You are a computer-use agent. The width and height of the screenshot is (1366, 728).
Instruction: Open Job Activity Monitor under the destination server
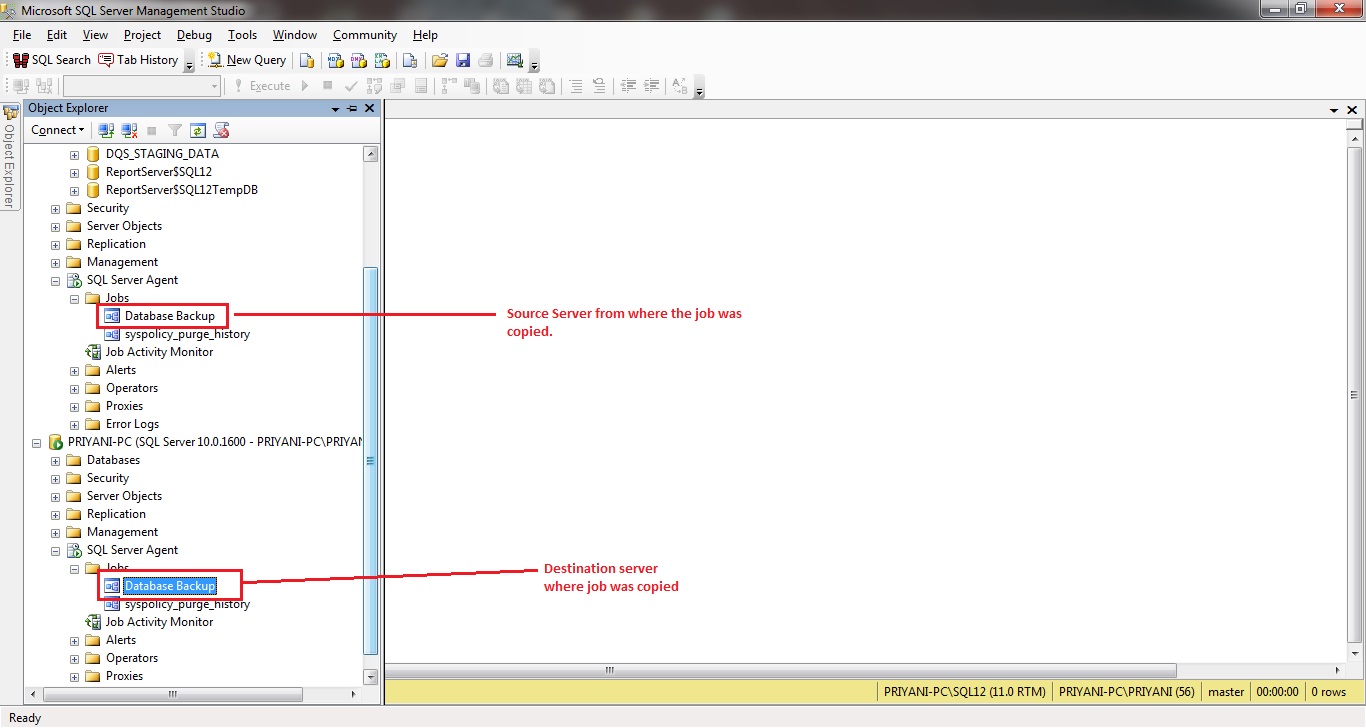158,621
